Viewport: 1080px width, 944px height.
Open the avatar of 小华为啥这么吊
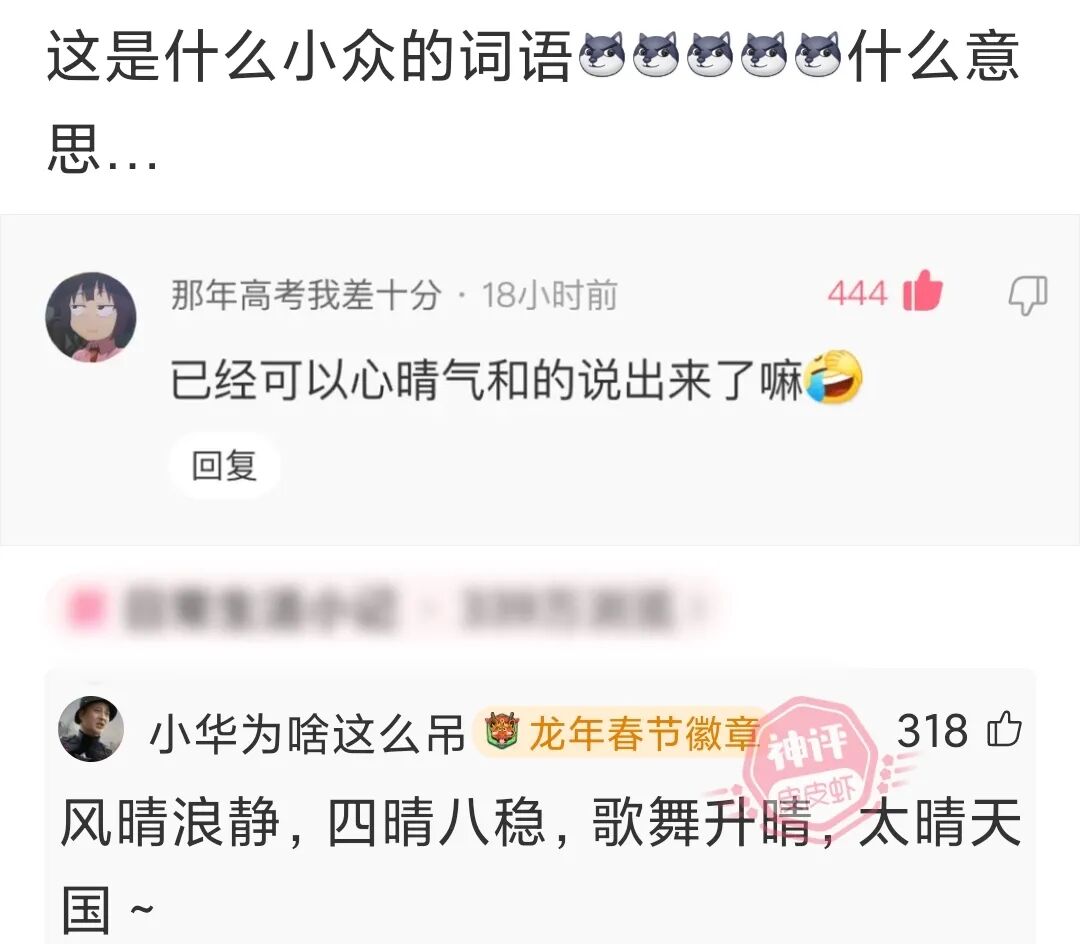pos(91,728)
